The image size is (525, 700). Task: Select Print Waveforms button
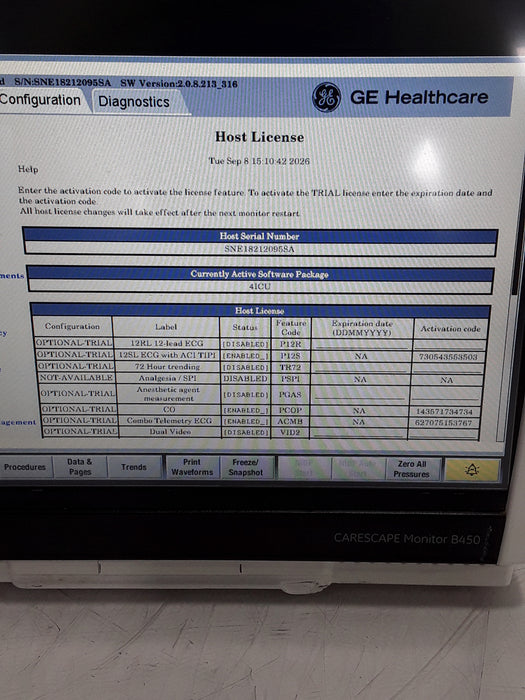pos(192,467)
